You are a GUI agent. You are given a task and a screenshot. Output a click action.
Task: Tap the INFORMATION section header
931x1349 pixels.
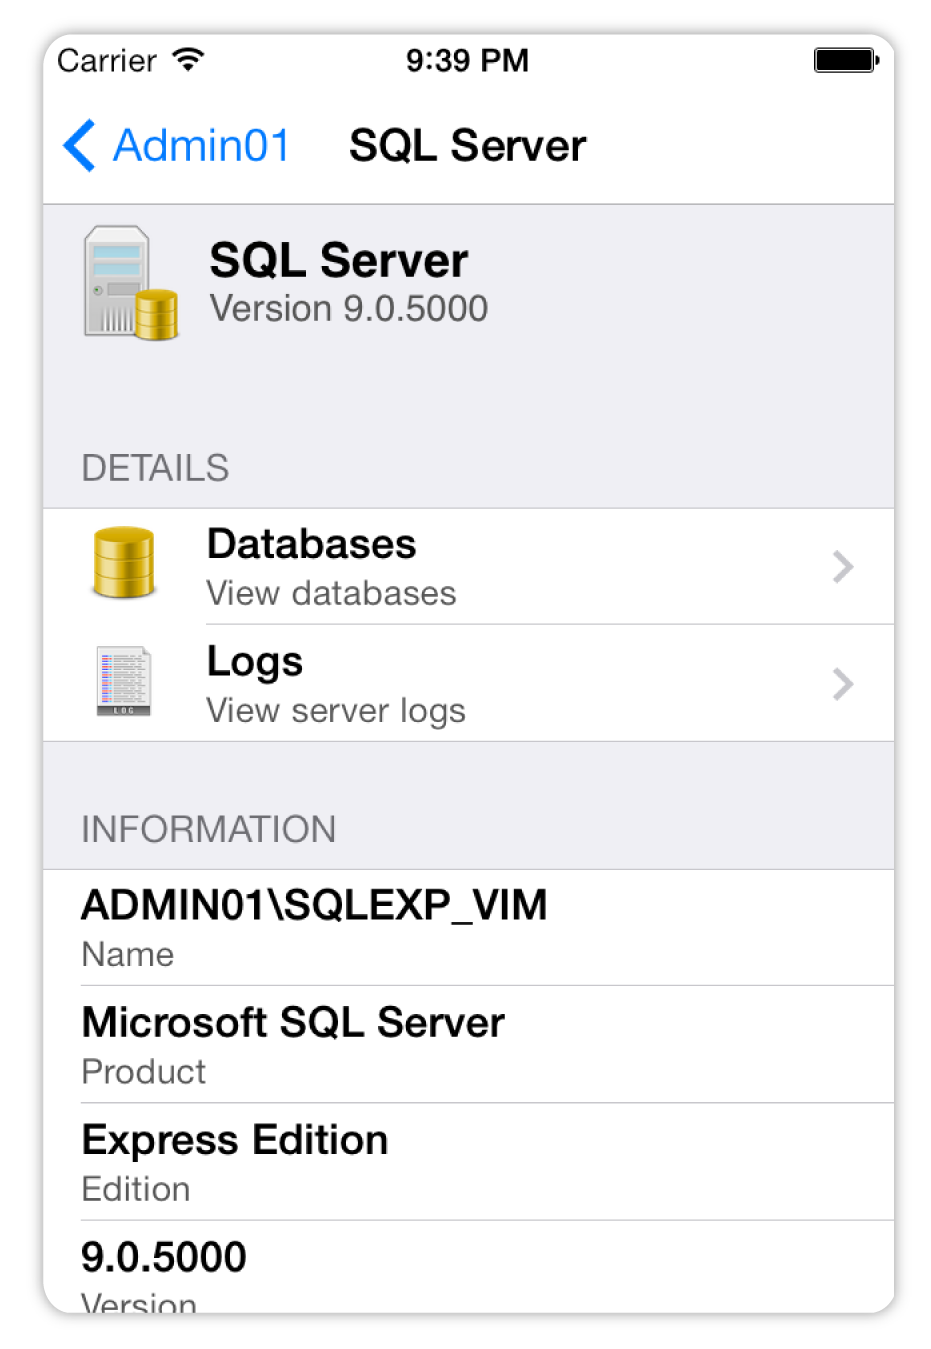coord(208,829)
